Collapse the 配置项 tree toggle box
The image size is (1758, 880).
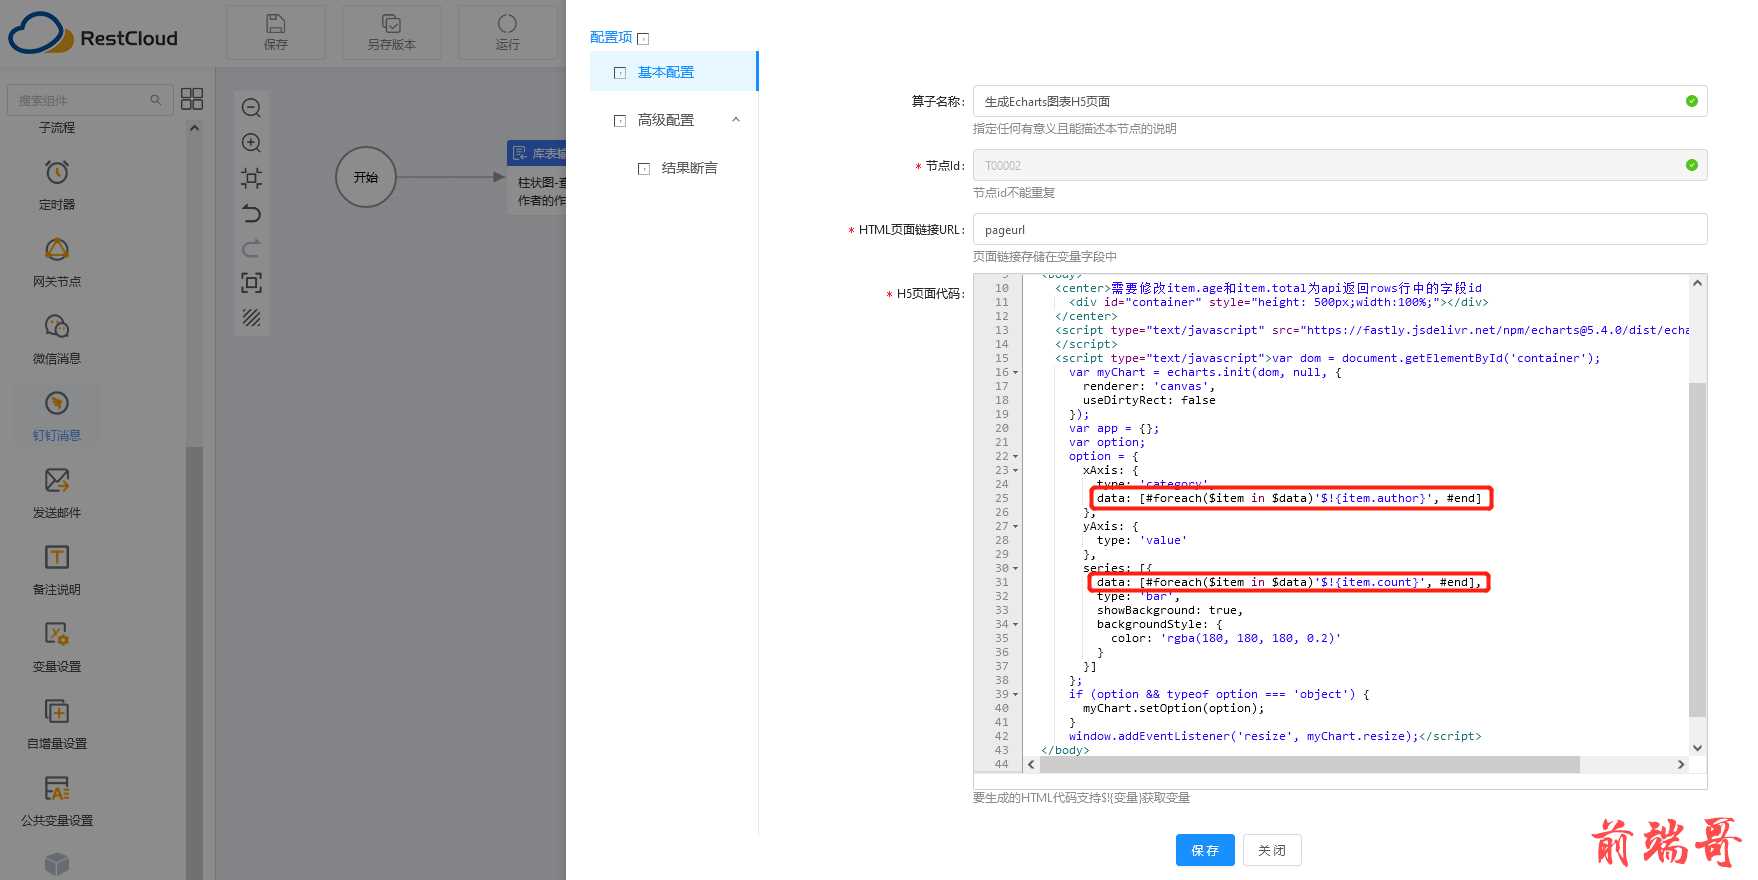643,39
